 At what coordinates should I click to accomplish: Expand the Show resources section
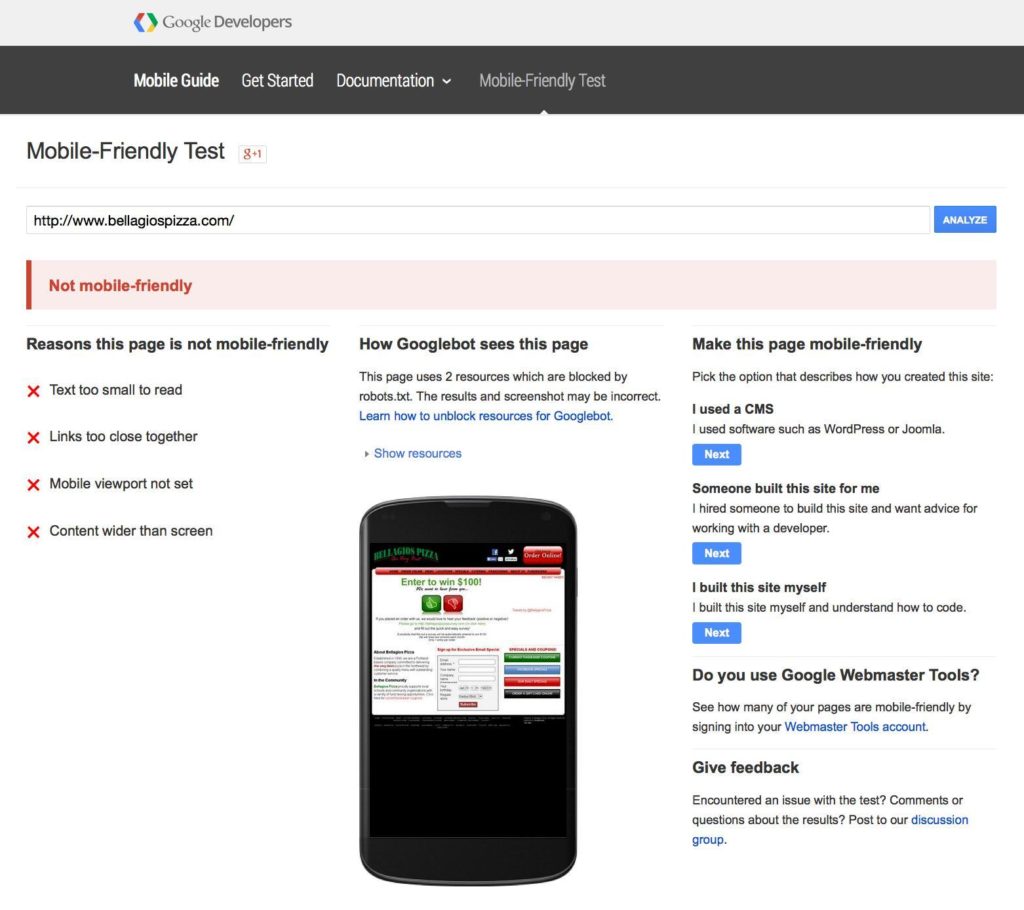click(417, 453)
